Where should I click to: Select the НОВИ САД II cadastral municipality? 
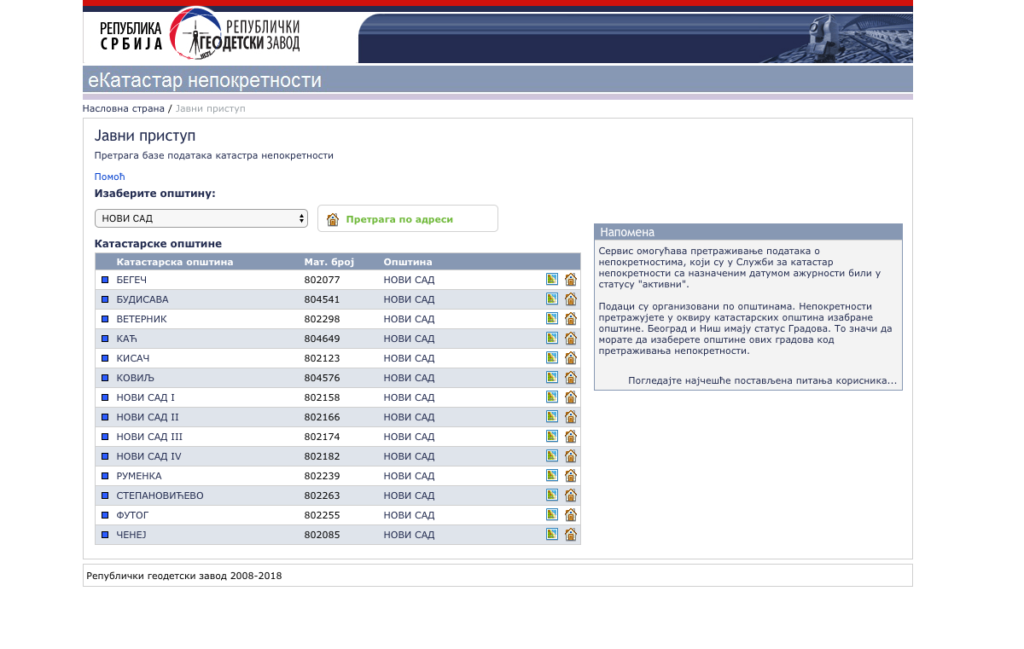[x=148, y=417]
